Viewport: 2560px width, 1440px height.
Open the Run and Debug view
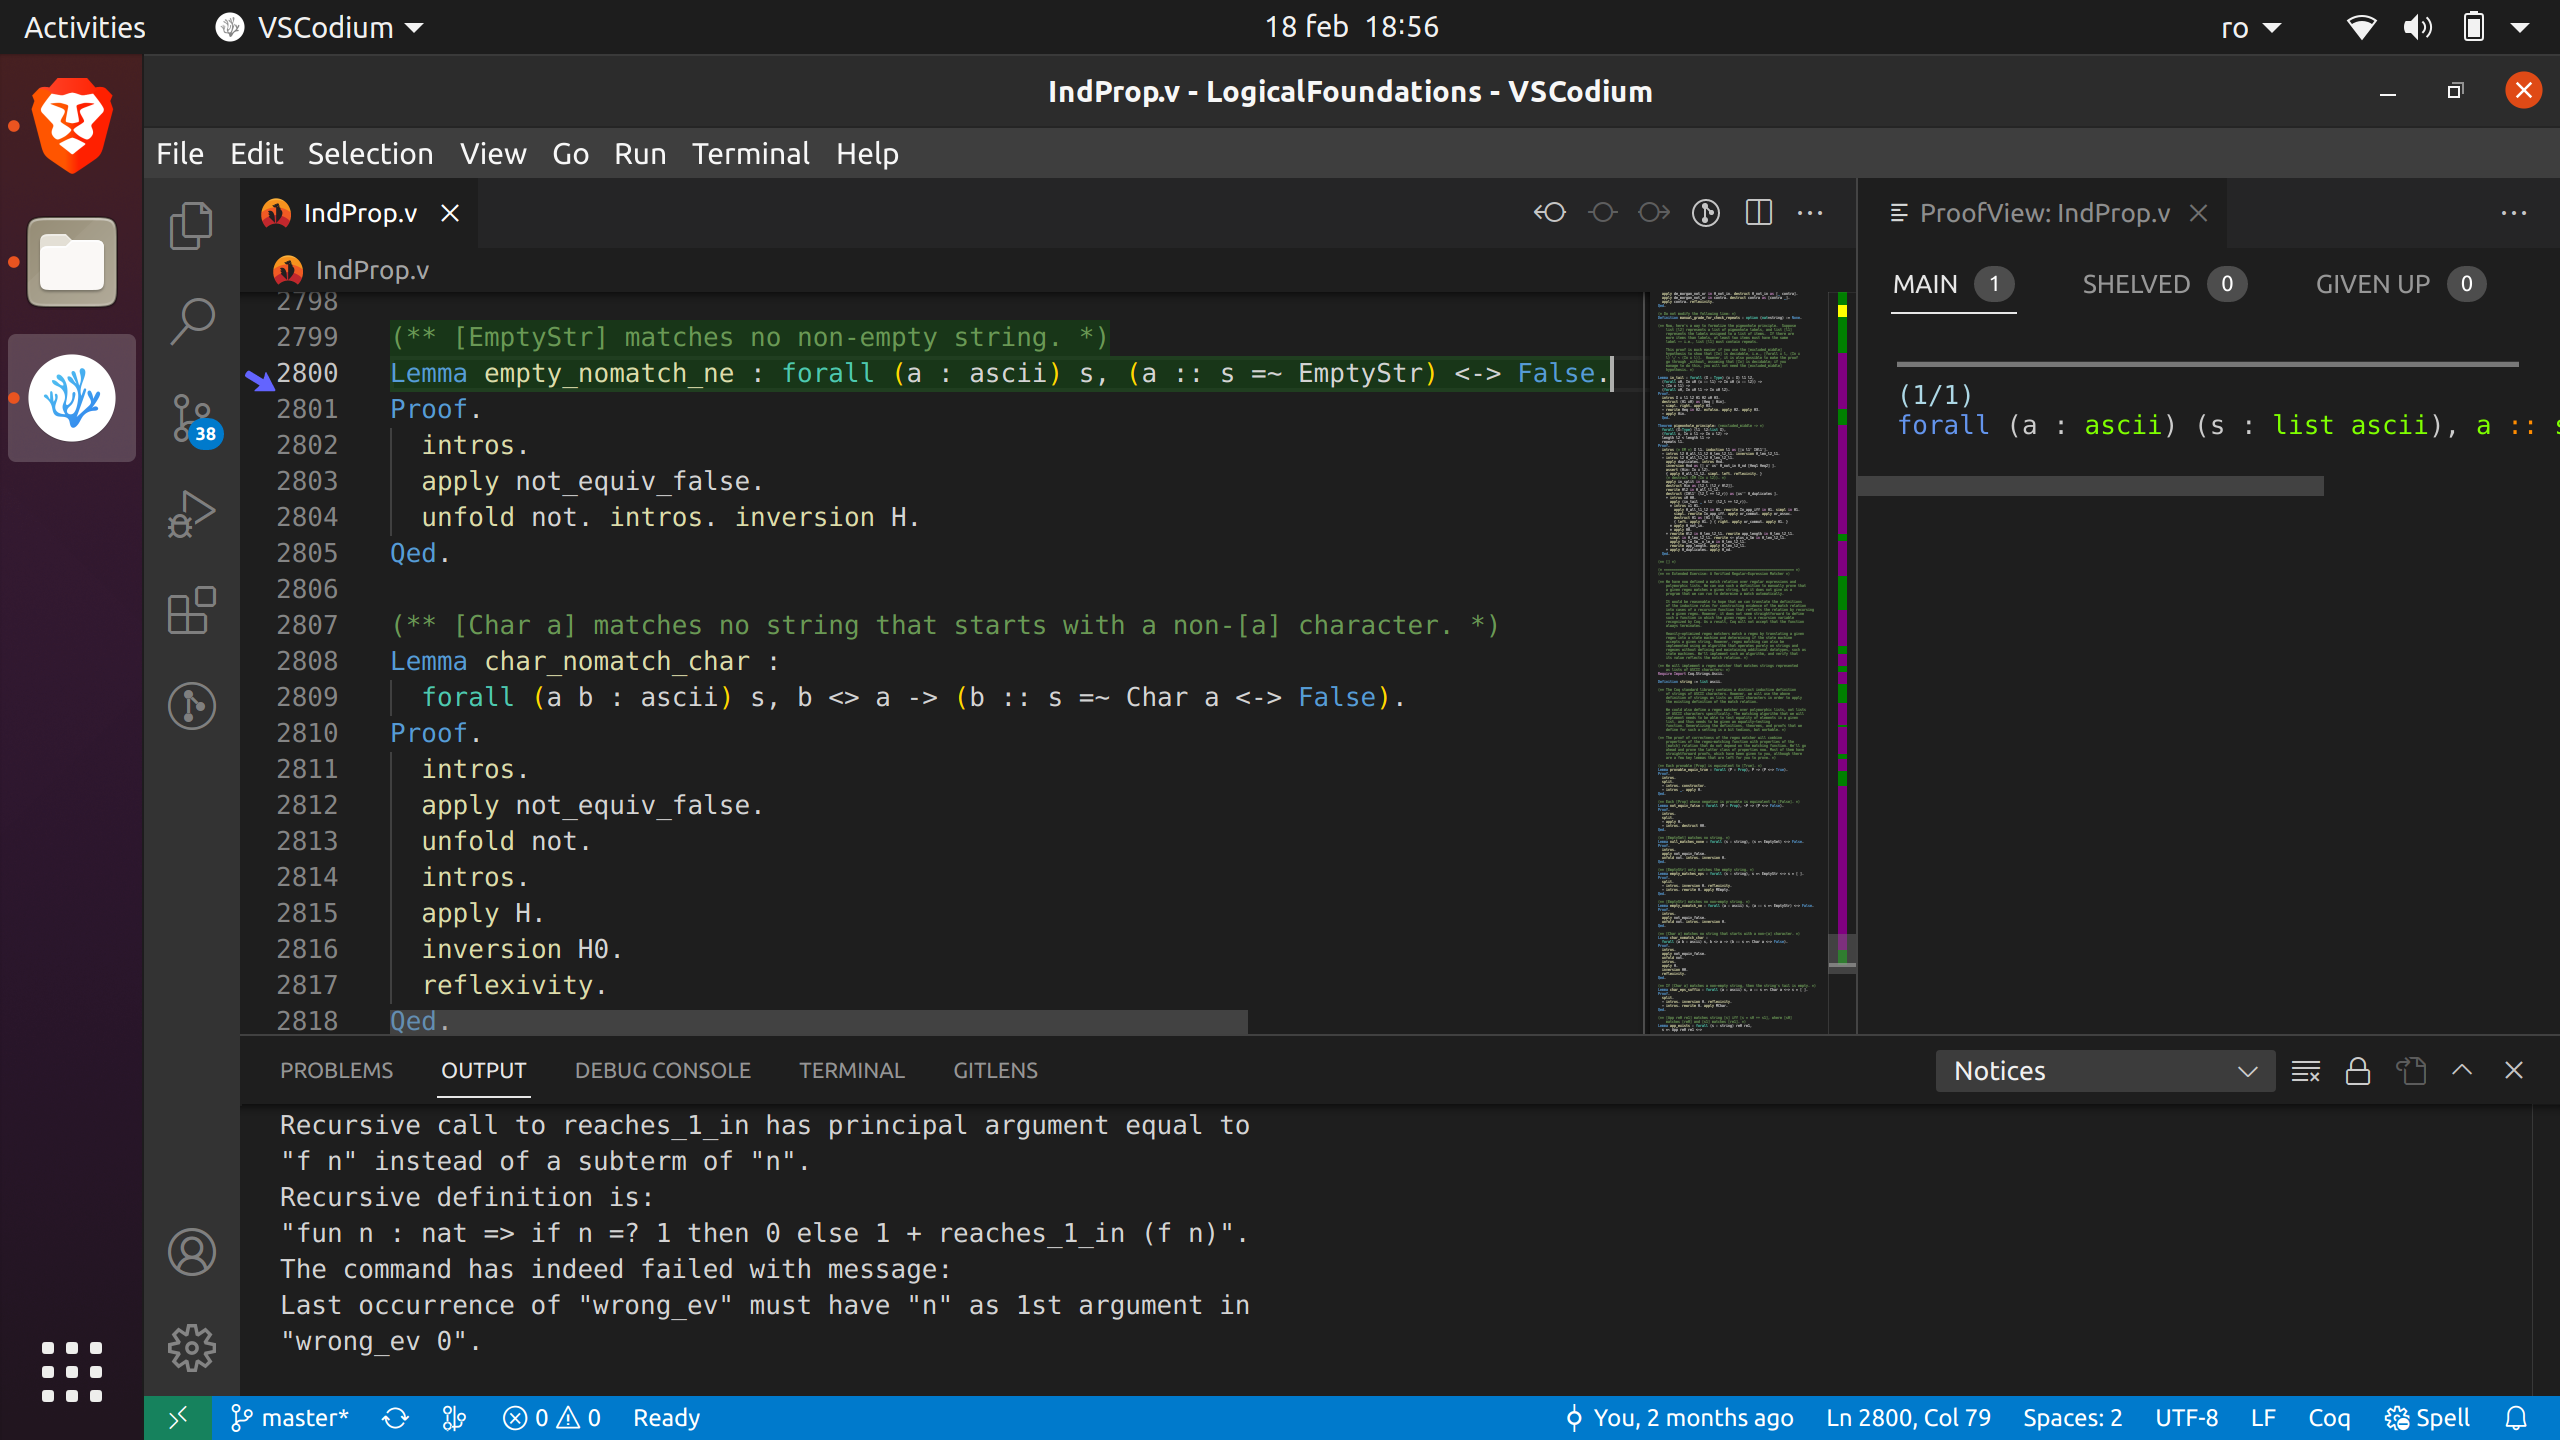coord(191,514)
